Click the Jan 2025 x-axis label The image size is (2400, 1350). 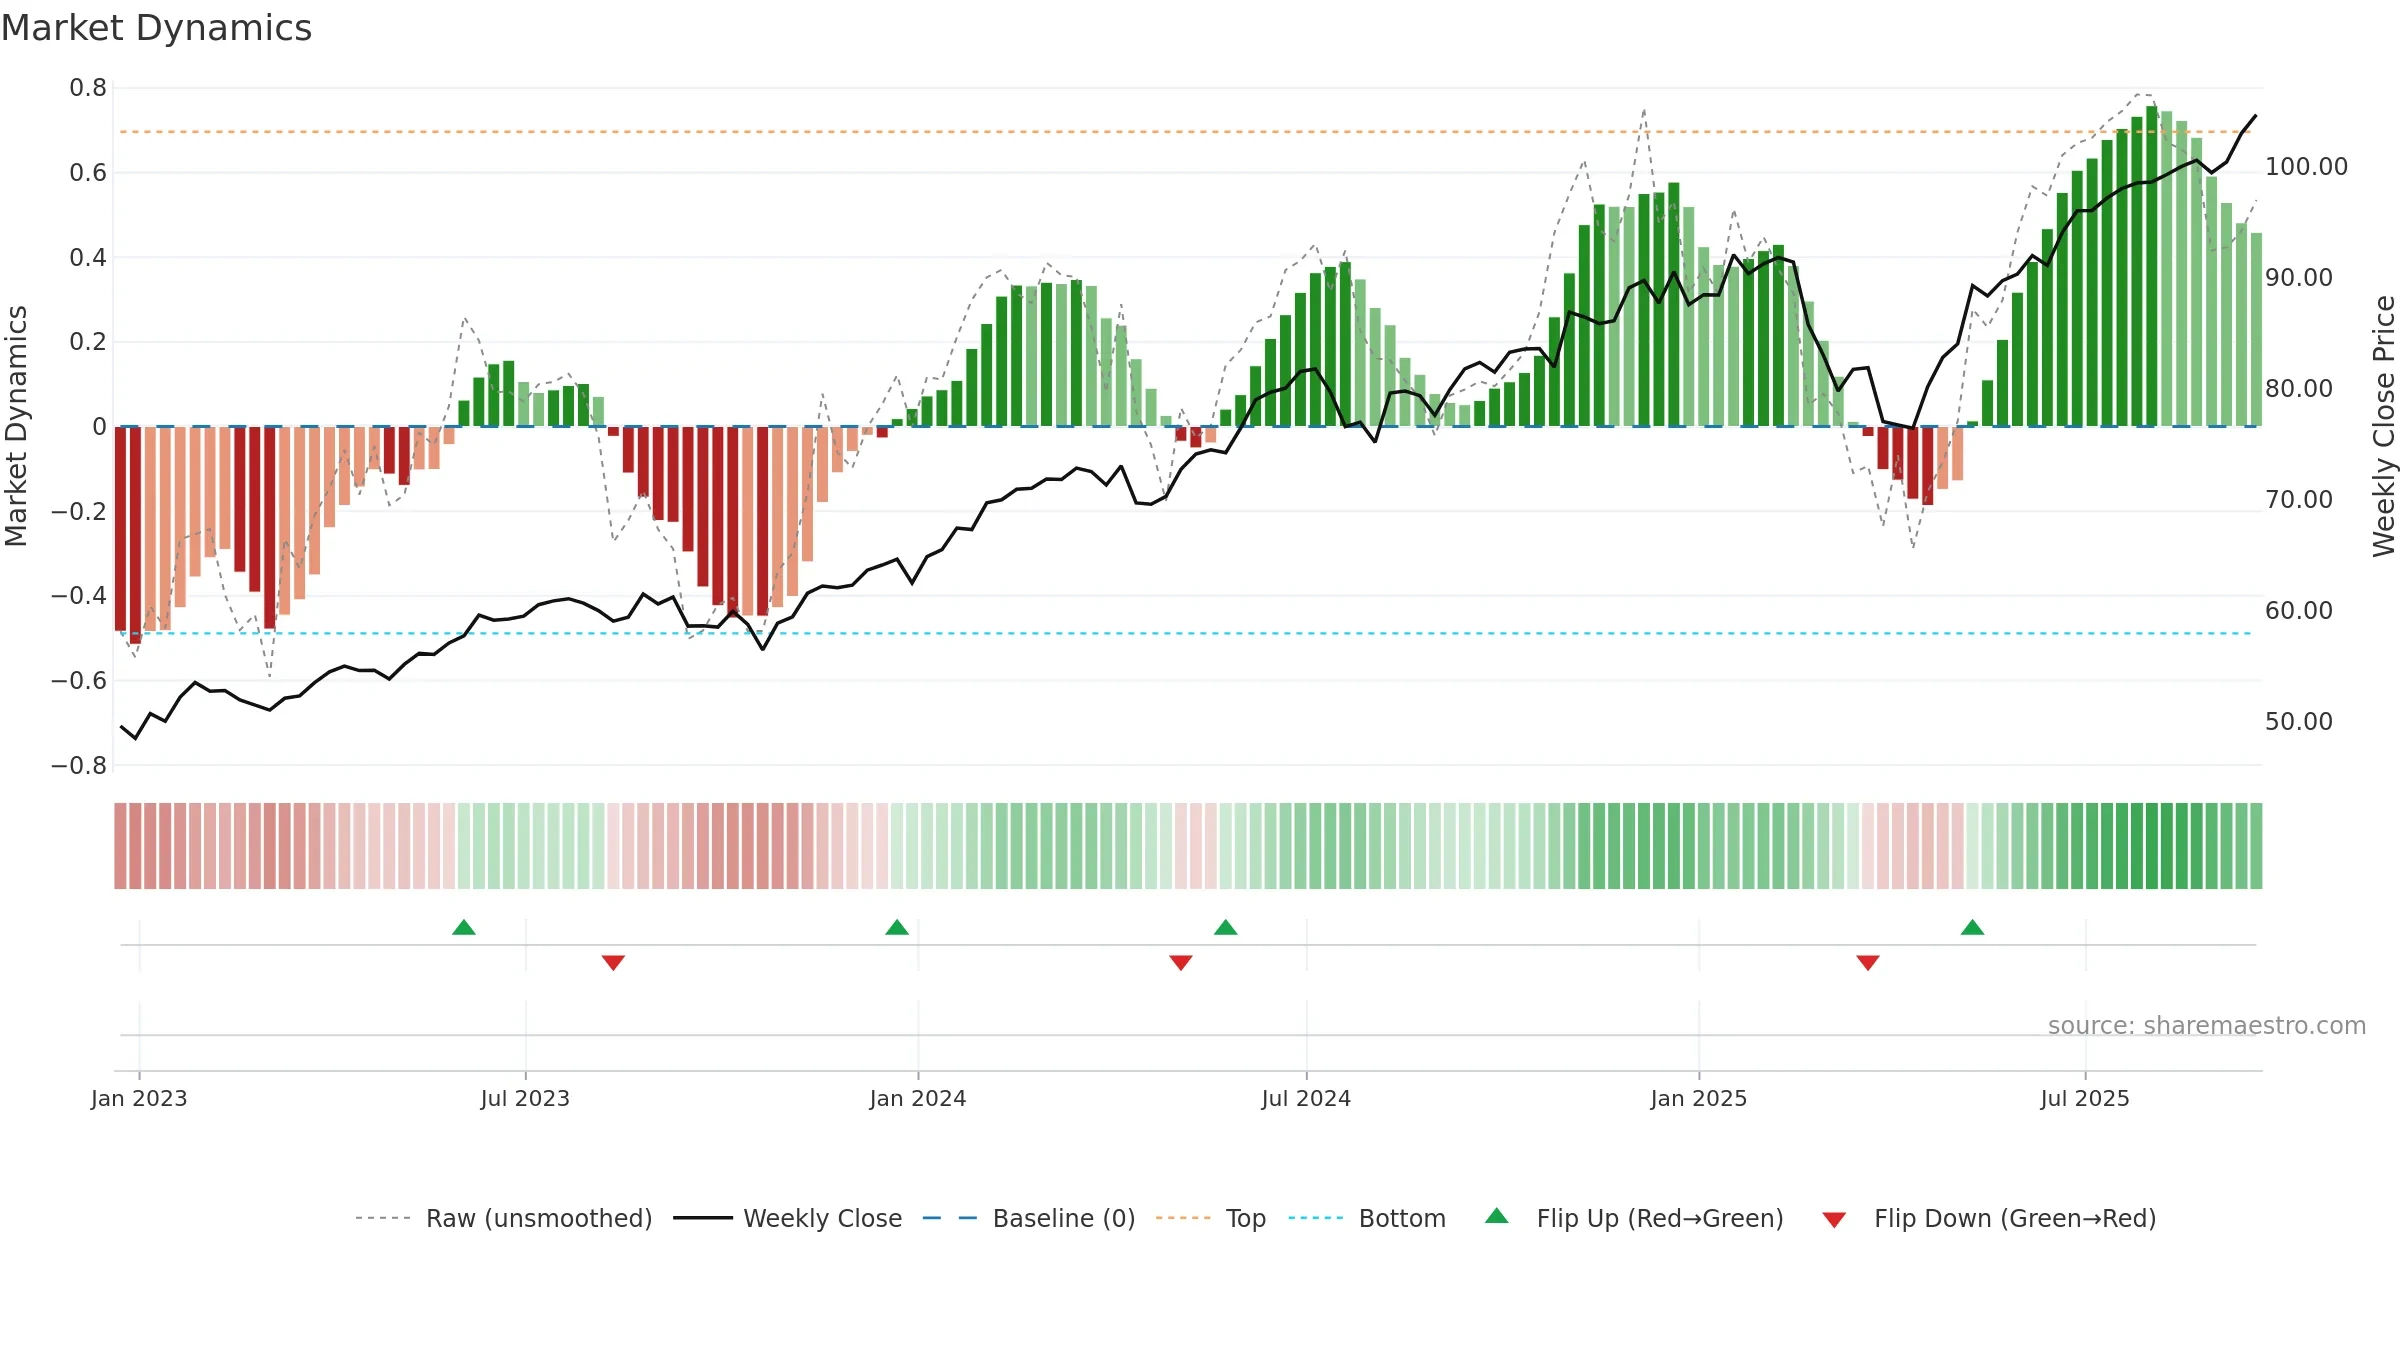coord(1699,1098)
